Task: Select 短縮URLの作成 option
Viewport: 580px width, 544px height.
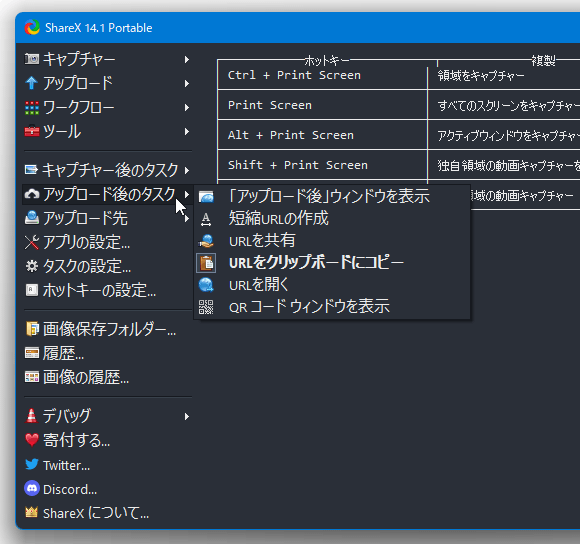Action: (x=332, y=219)
